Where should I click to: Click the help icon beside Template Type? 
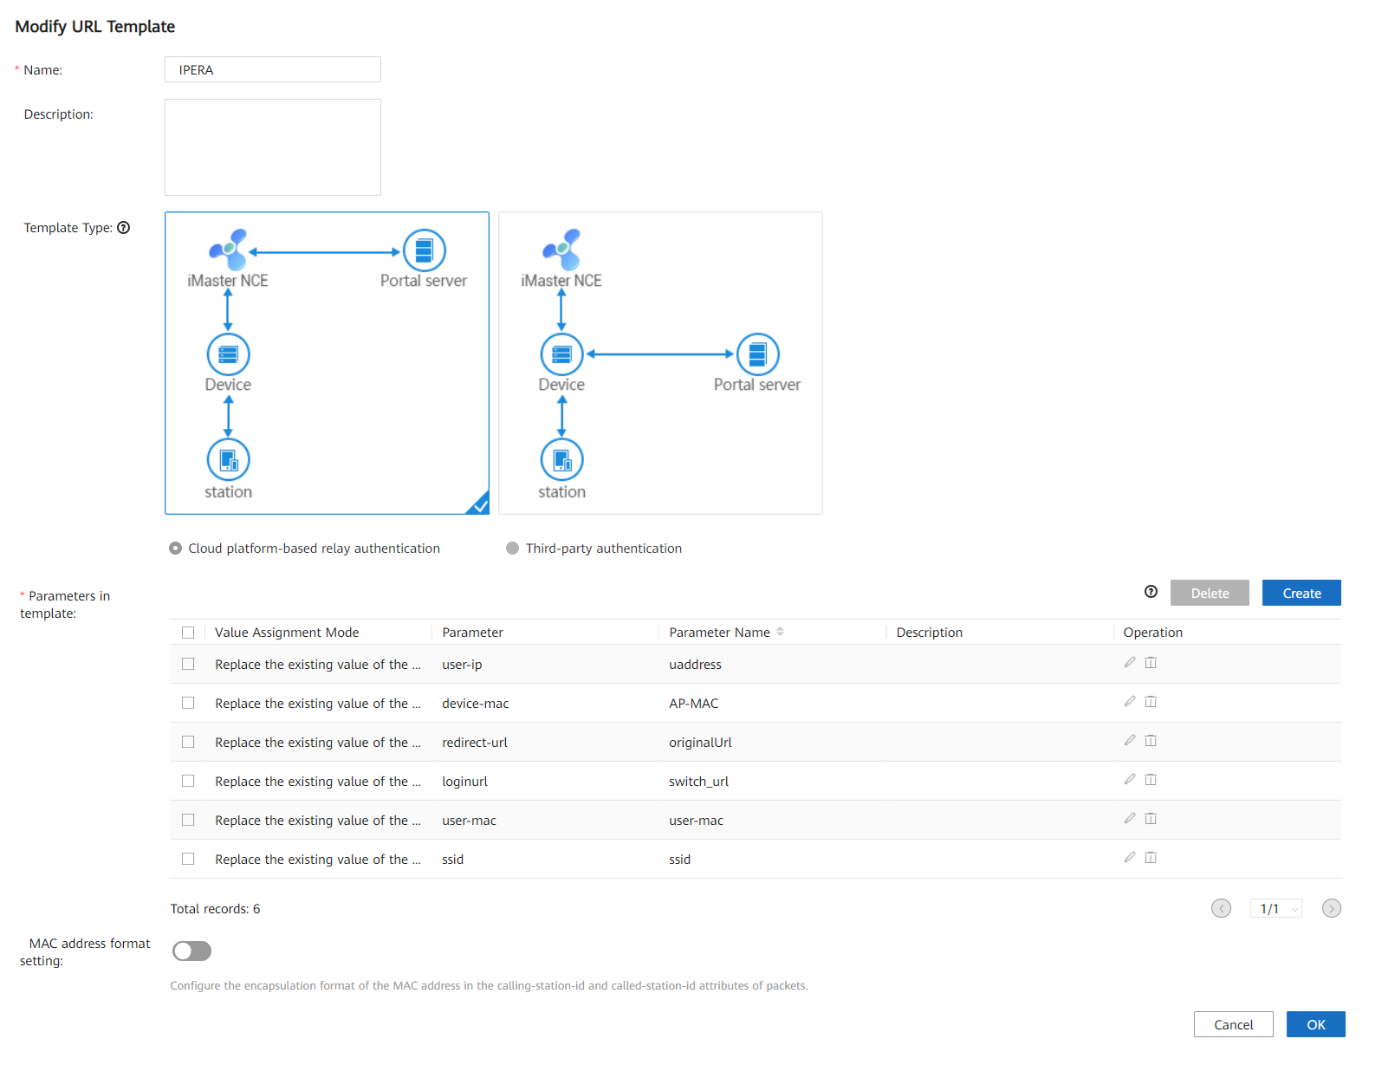click(124, 228)
